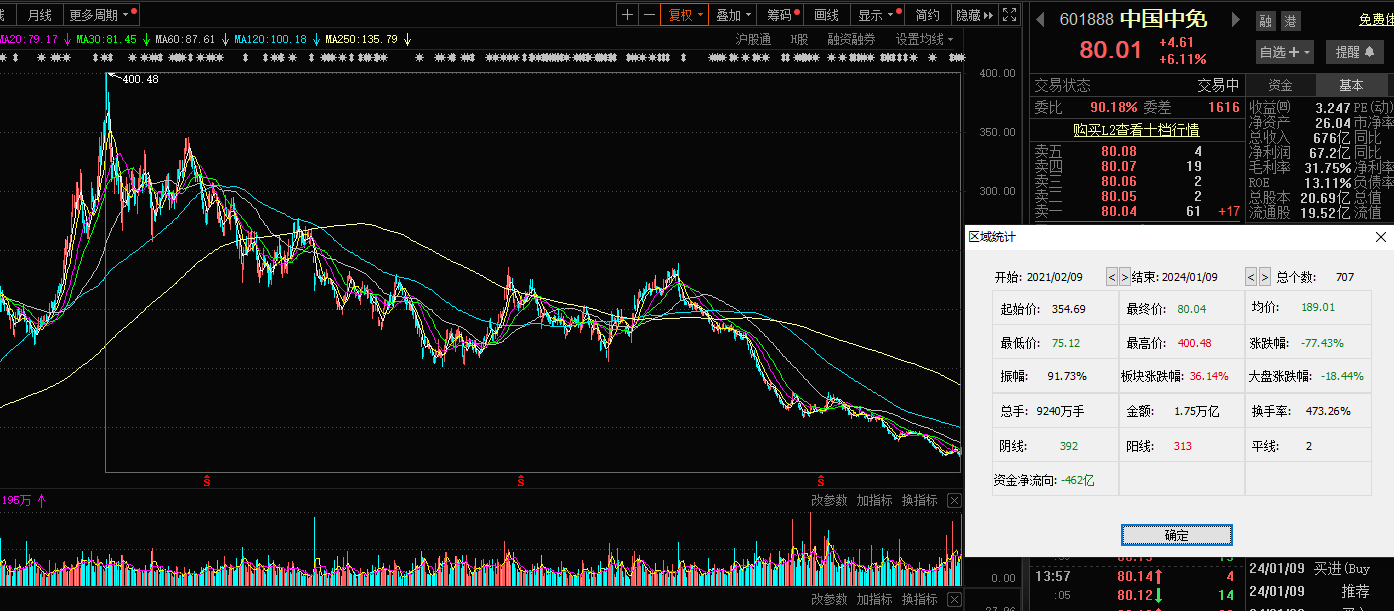This screenshot has height=611, width=1394.
Task: Open the 自选 + watchlist dropdown
Action: coord(1284,52)
